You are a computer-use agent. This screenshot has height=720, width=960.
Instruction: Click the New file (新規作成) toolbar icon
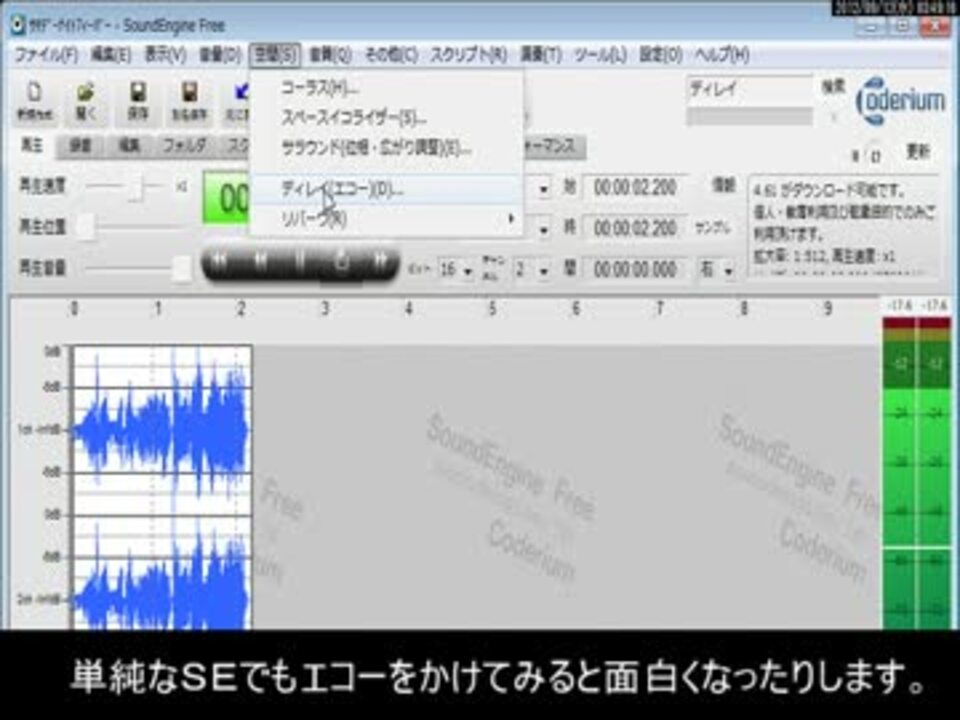point(34,100)
